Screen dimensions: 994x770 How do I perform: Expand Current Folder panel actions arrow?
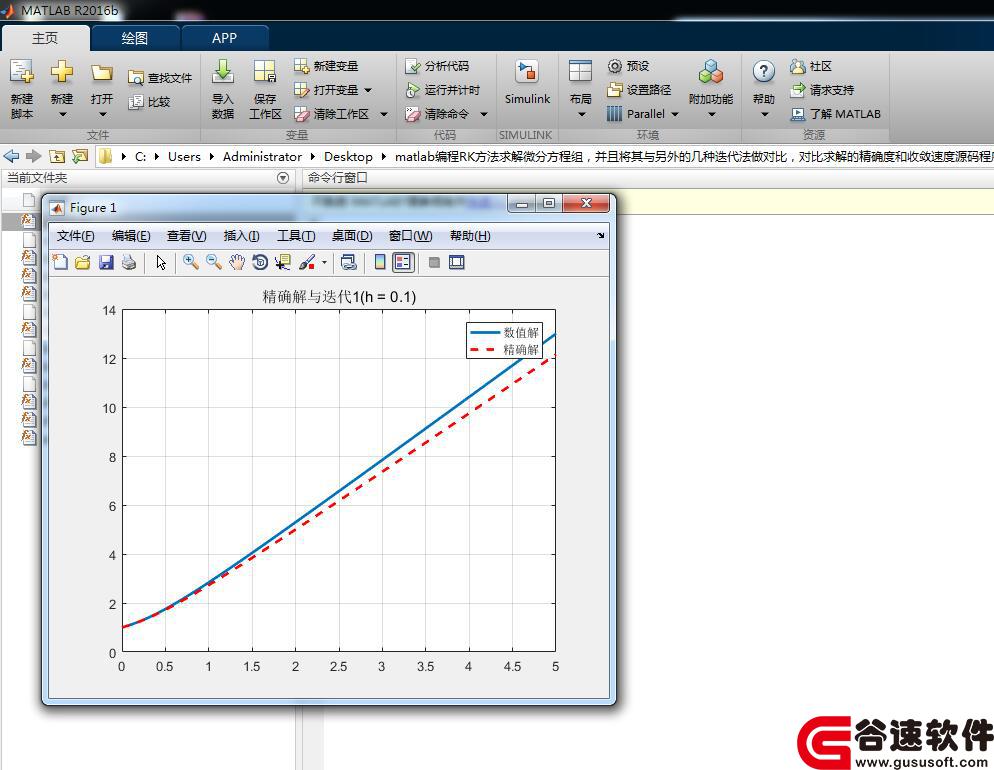point(283,178)
